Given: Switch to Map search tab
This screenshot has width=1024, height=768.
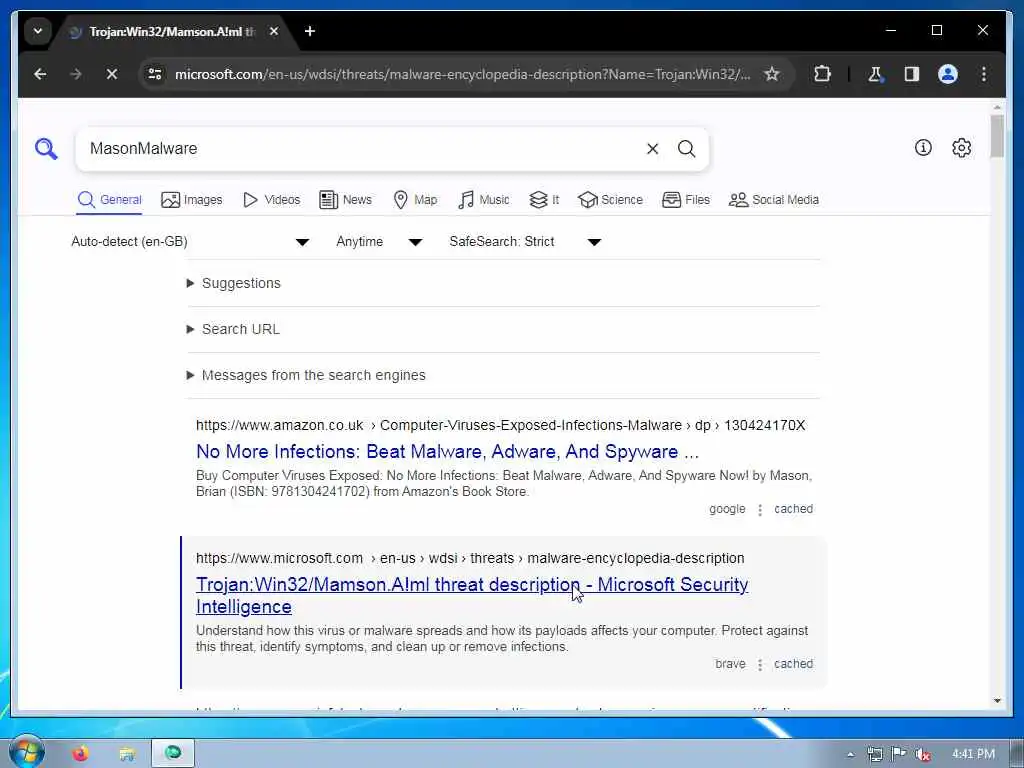Looking at the screenshot, I should [x=415, y=200].
